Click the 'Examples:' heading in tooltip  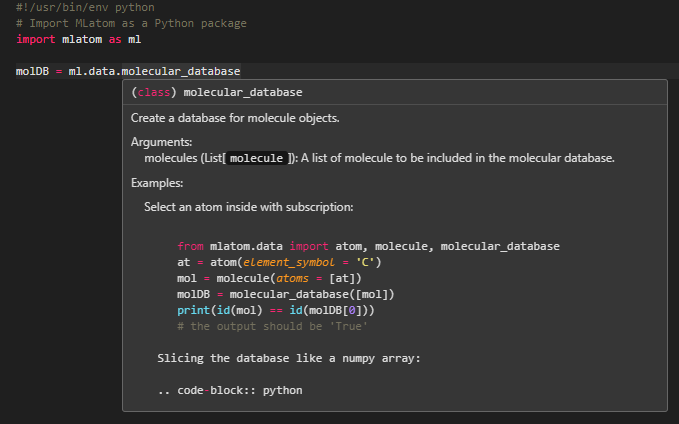coord(157,183)
